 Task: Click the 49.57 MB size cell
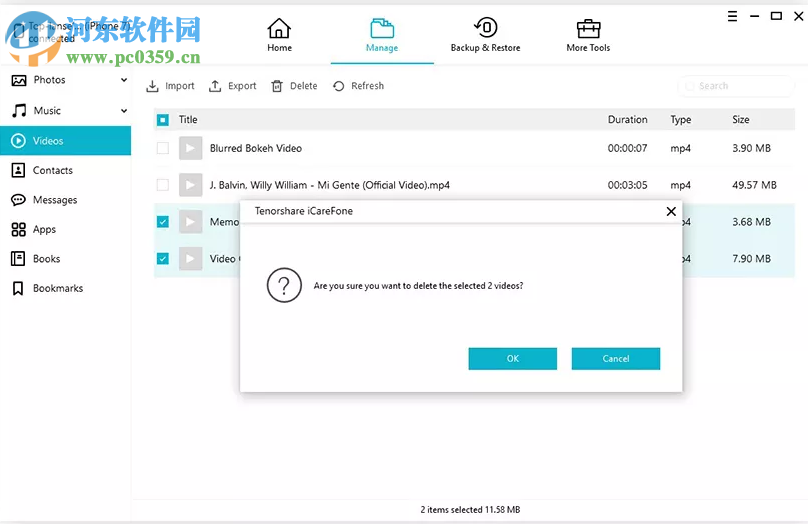click(754, 185)
